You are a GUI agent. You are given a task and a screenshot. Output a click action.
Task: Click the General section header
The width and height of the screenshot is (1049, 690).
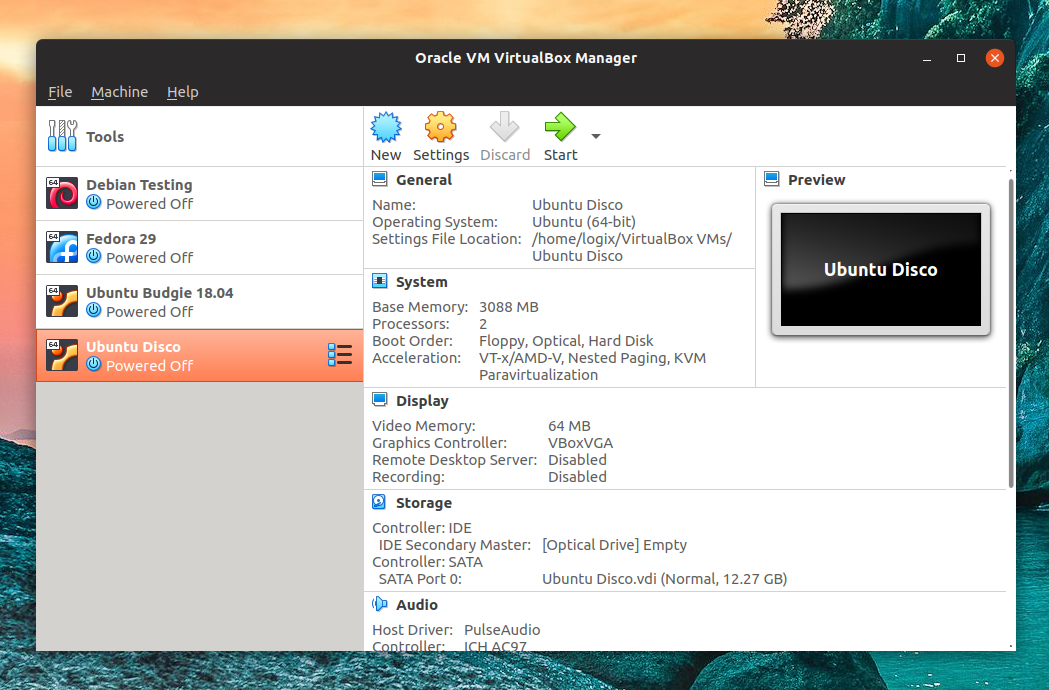pyautogui.click(x=423, y=180)
